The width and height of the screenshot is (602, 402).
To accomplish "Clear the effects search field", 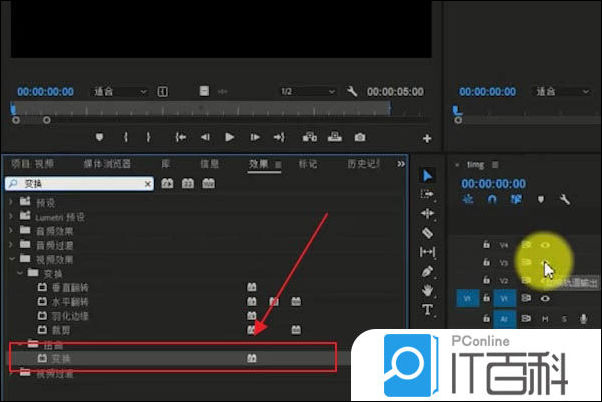I will [148, 184].
